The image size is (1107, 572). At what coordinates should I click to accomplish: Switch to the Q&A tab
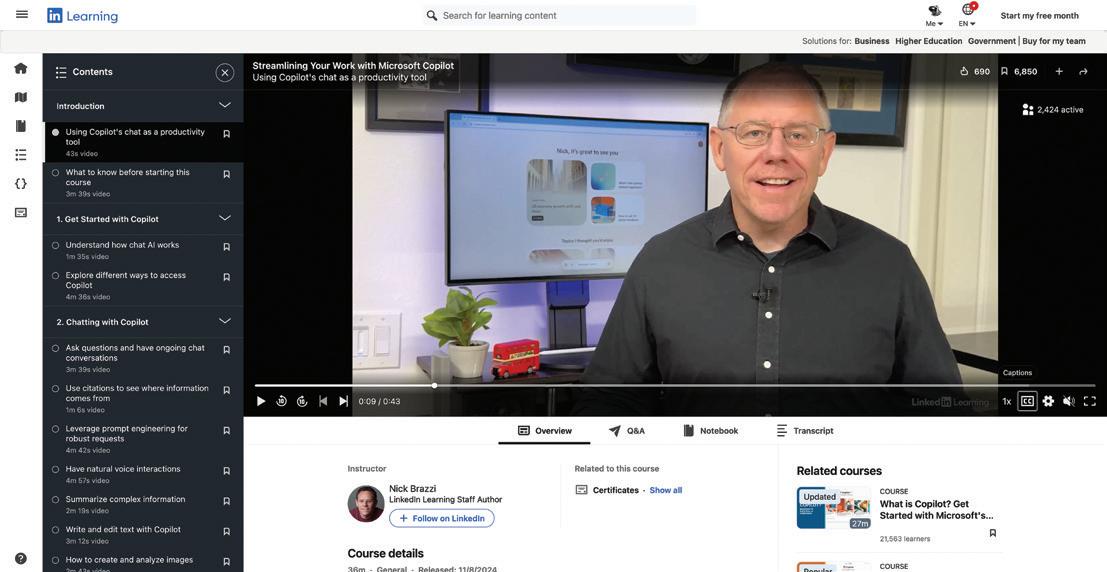(626, 431)
